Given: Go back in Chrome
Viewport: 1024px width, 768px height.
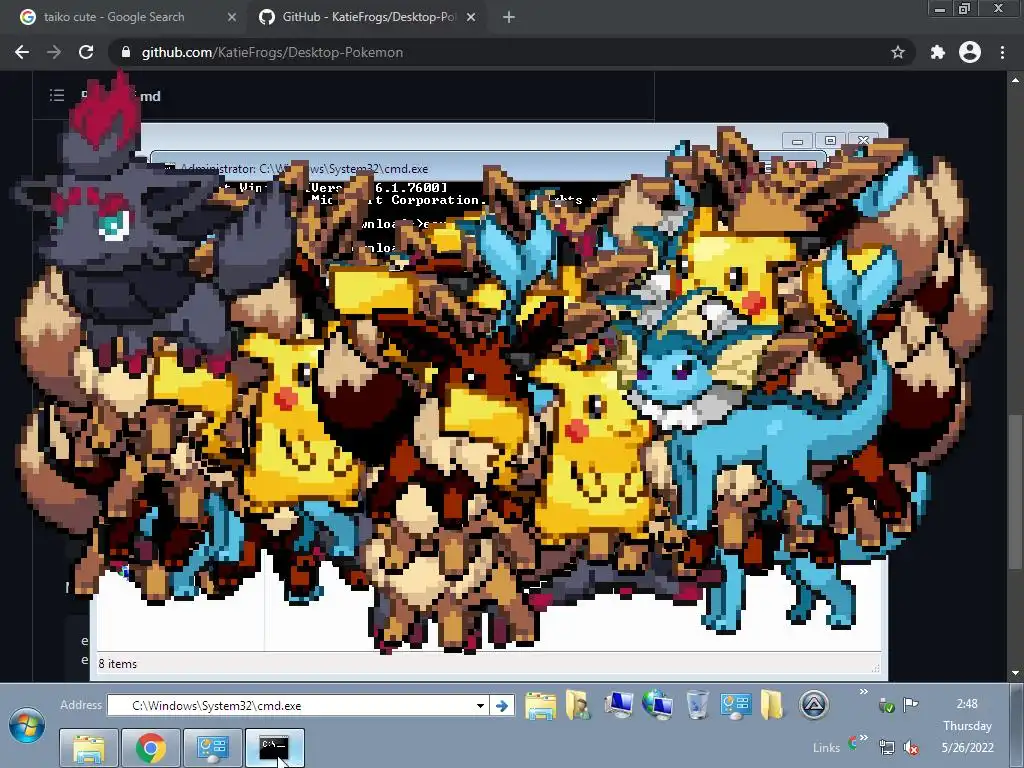Looking at the screenshot, I should 22,52.
